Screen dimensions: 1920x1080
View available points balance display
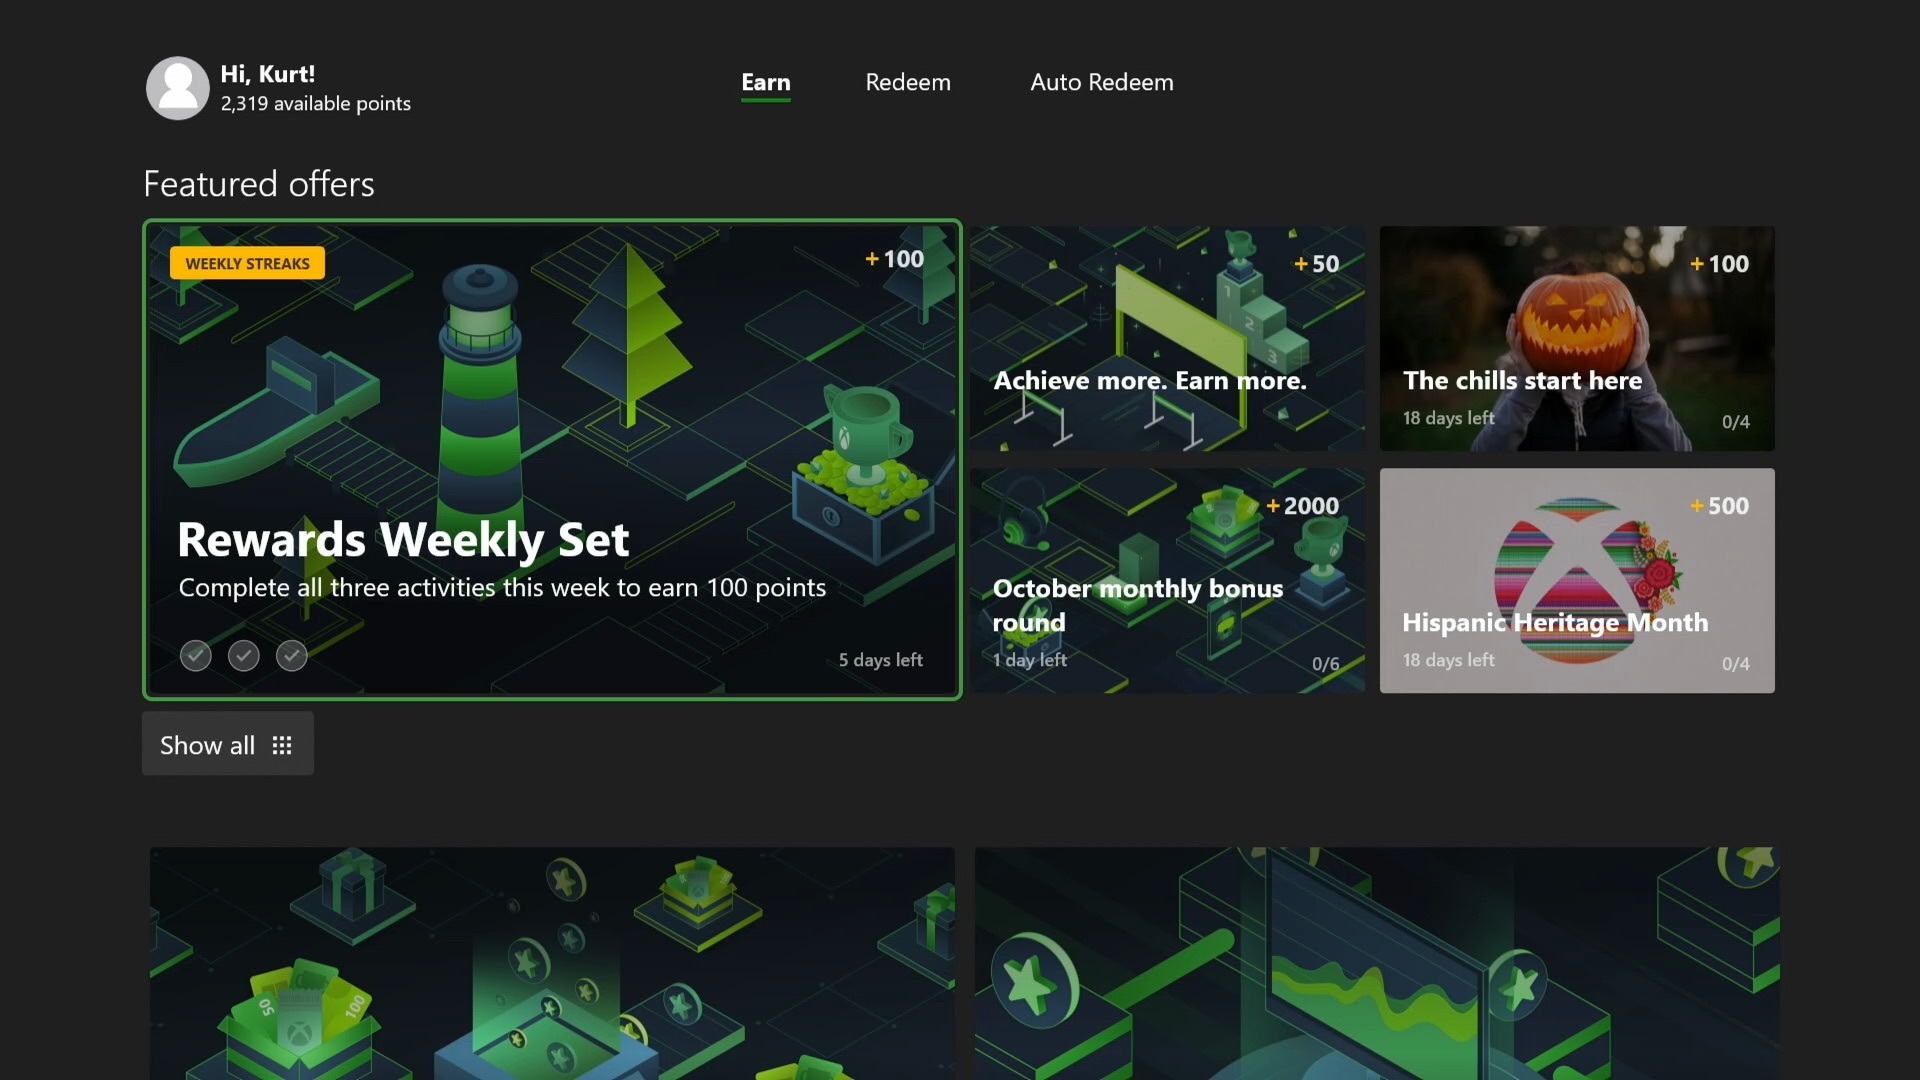[x=314, y=103]
